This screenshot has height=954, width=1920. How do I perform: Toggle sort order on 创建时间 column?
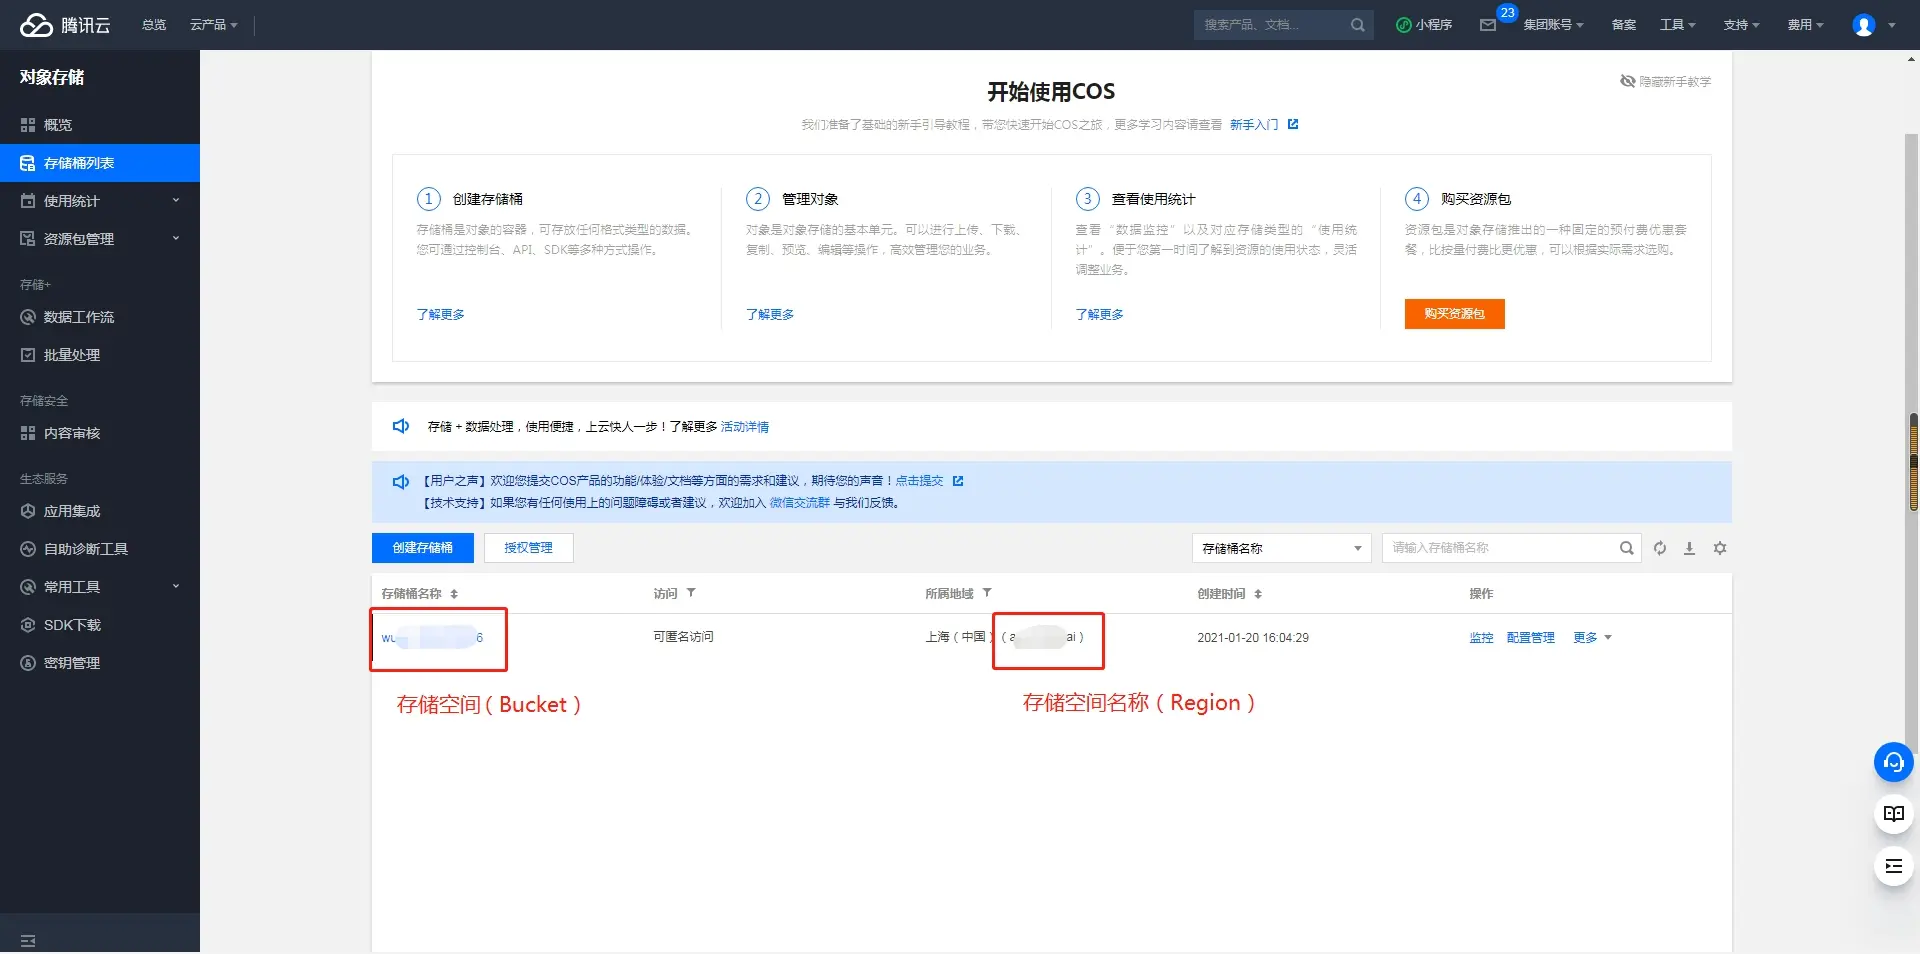1258,594
